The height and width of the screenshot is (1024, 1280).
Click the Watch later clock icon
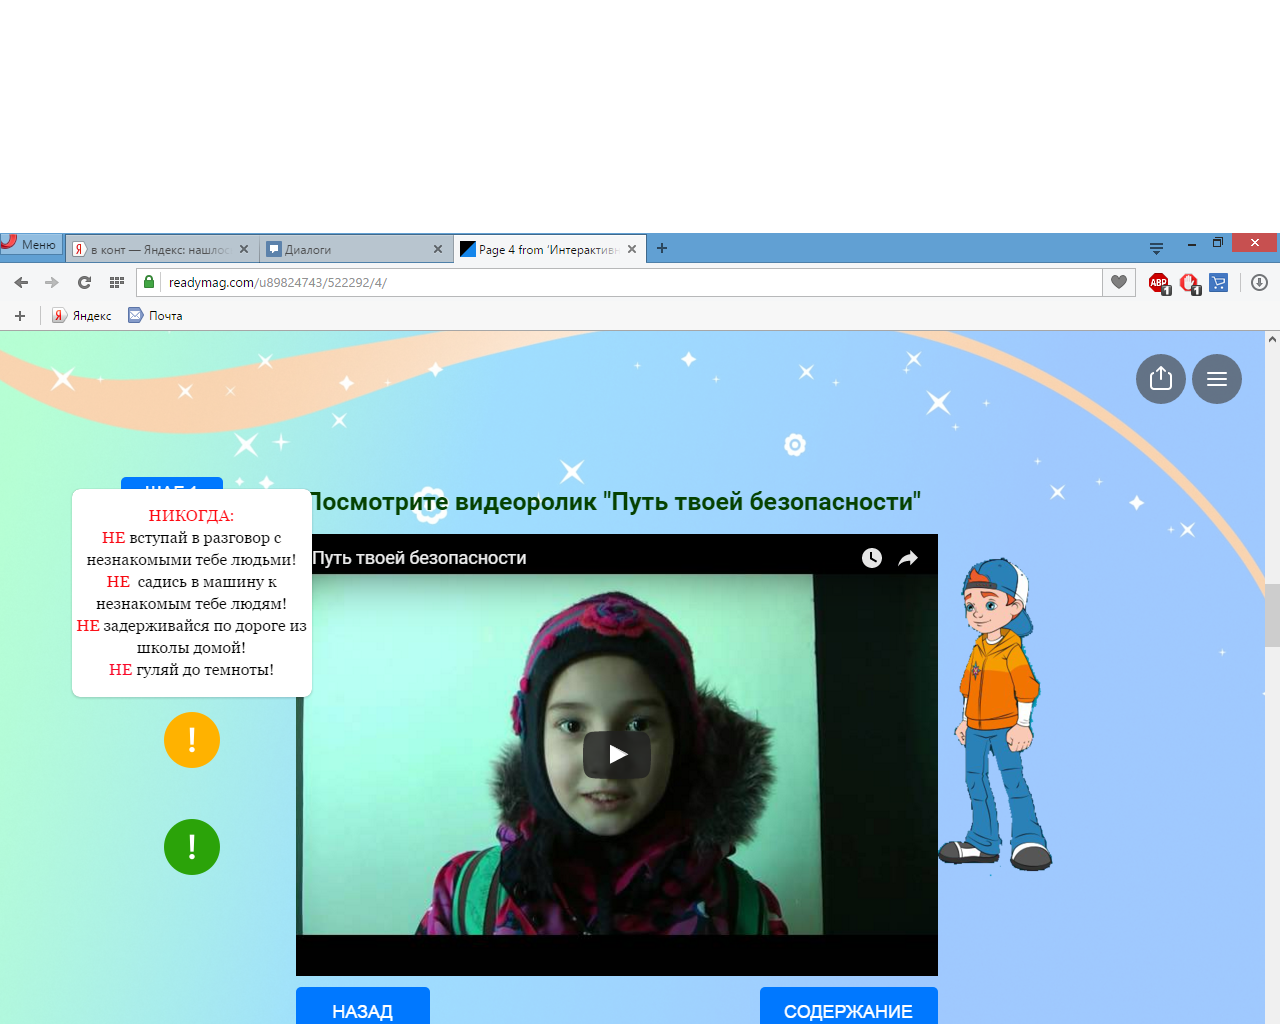click(x=872, y=558)
